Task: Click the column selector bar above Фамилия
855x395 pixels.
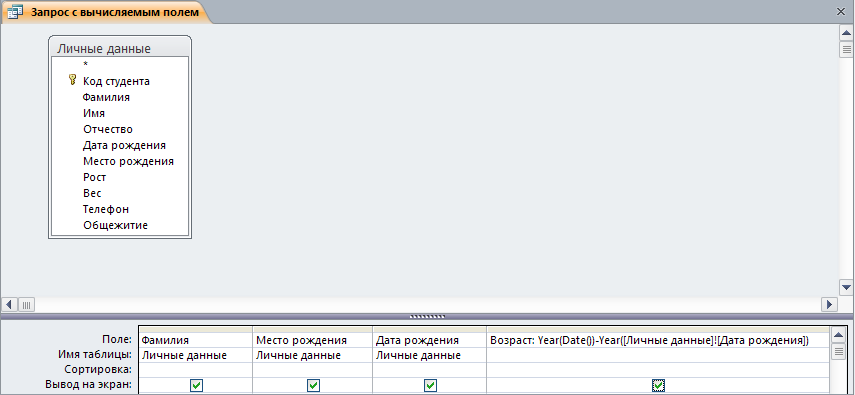Action: (196, 330)
